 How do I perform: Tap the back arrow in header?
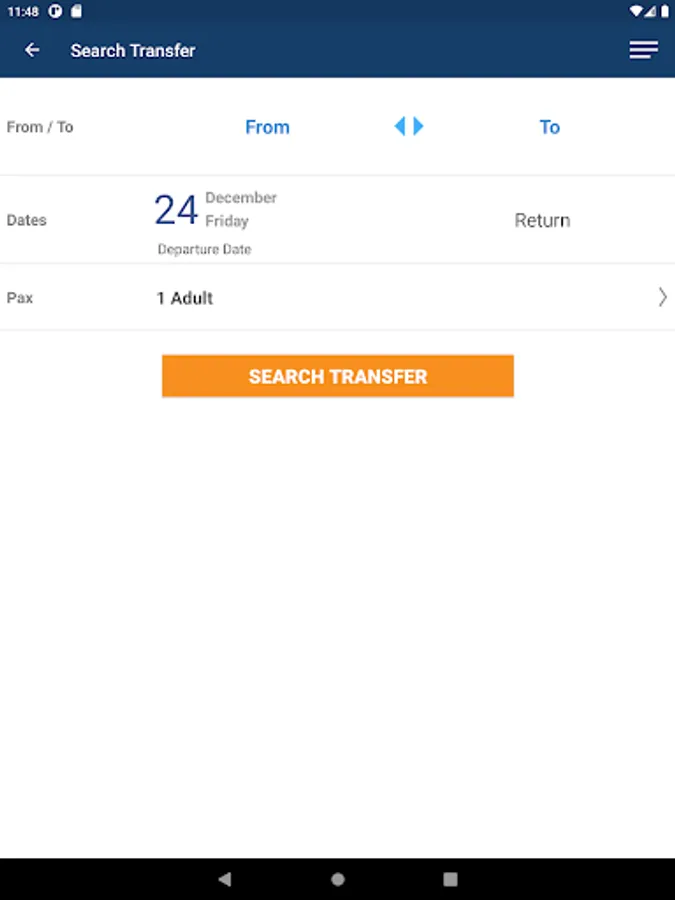tap(32, 51)
